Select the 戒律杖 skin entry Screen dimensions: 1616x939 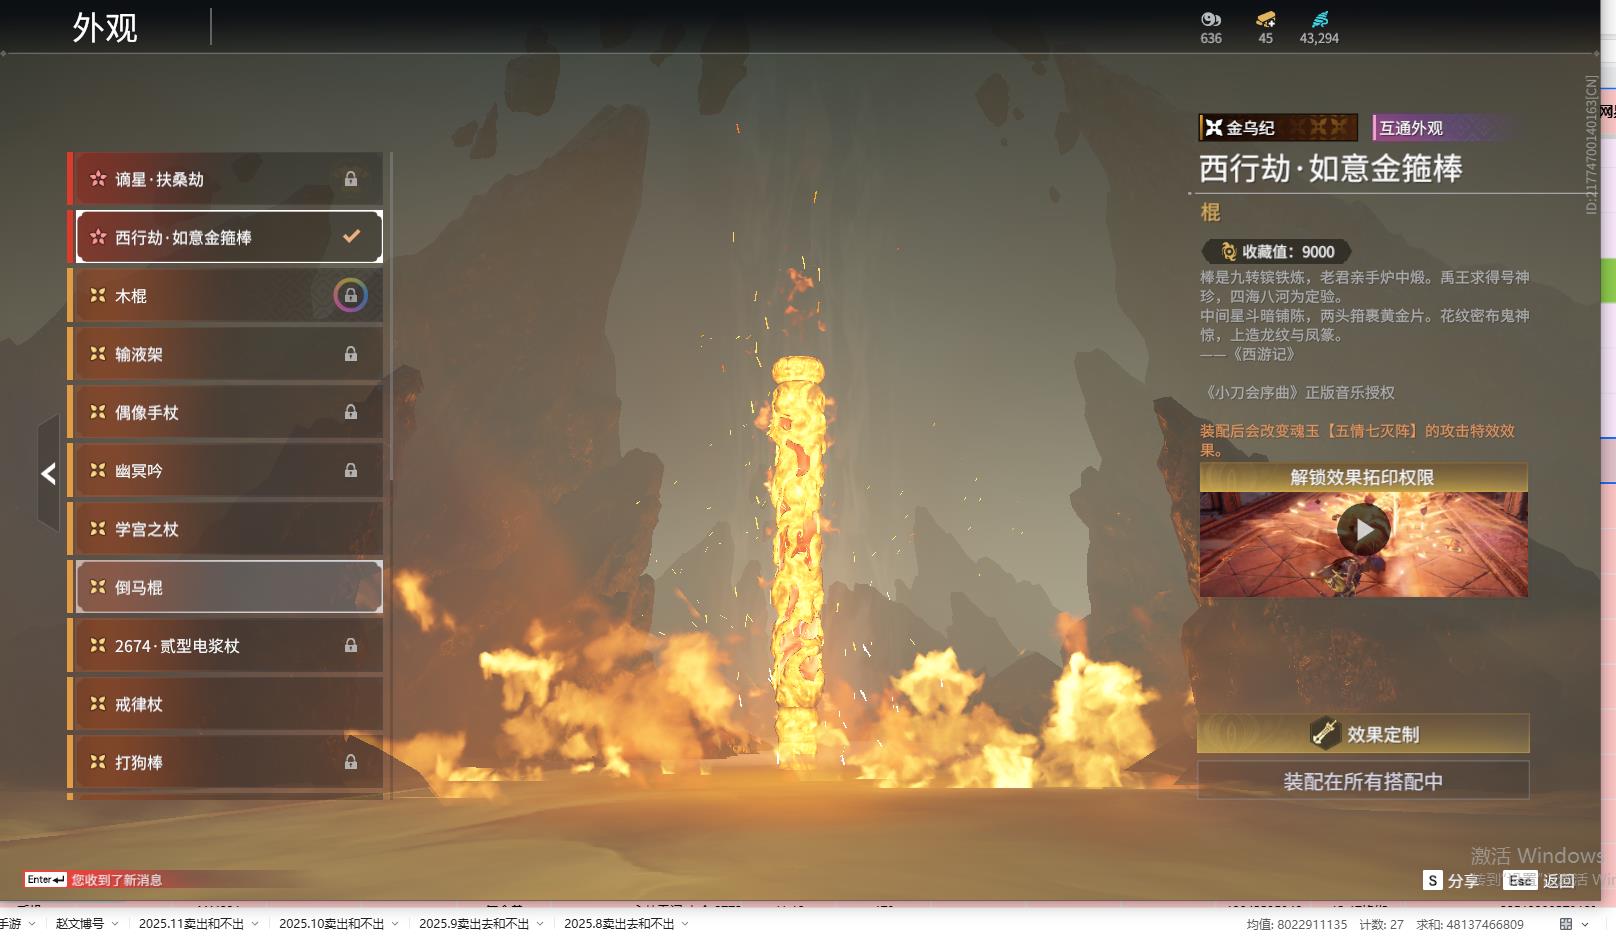pyautogui.click(x=228, y=704)
